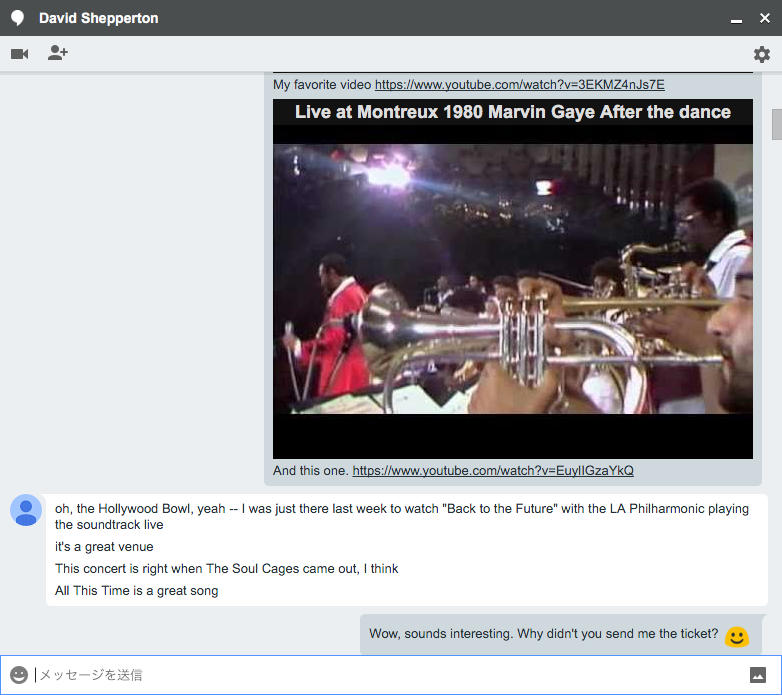782x695 pixels.
Task: Click the title 'David Shepperton'
Action: point(99,18)
